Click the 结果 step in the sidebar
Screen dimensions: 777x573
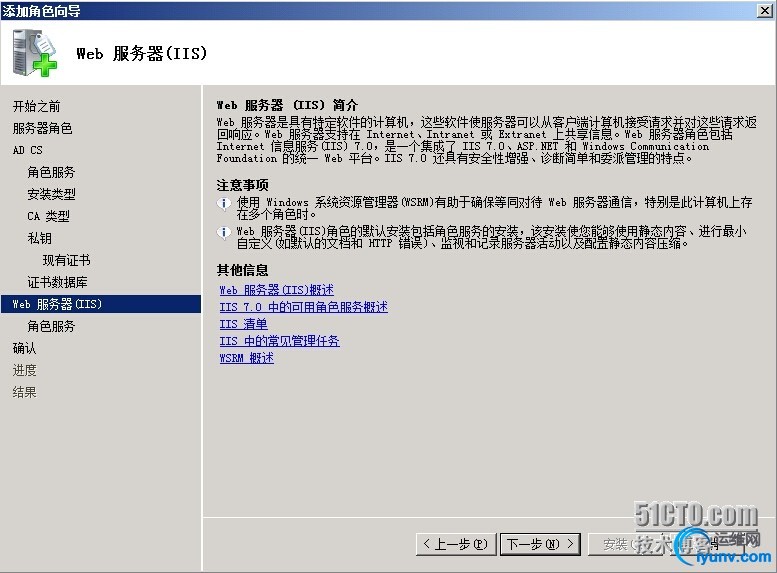[24, 392]
